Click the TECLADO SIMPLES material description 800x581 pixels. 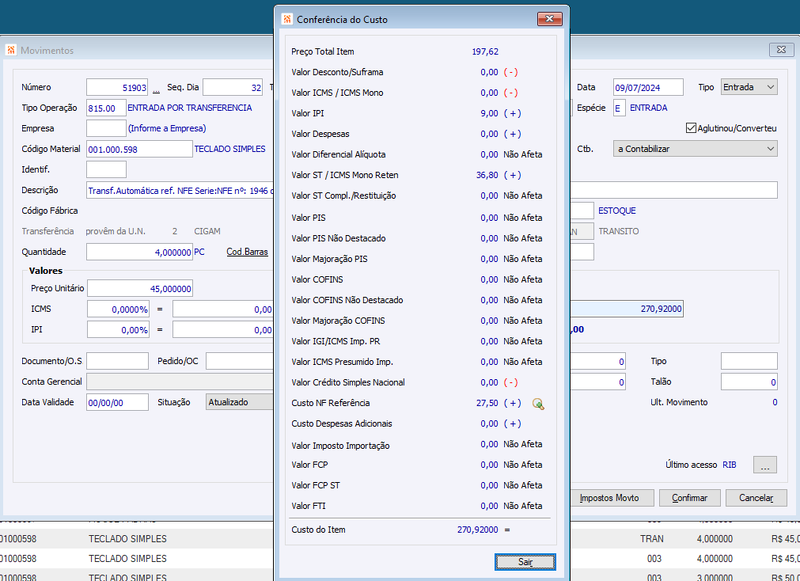click(230, 149)
